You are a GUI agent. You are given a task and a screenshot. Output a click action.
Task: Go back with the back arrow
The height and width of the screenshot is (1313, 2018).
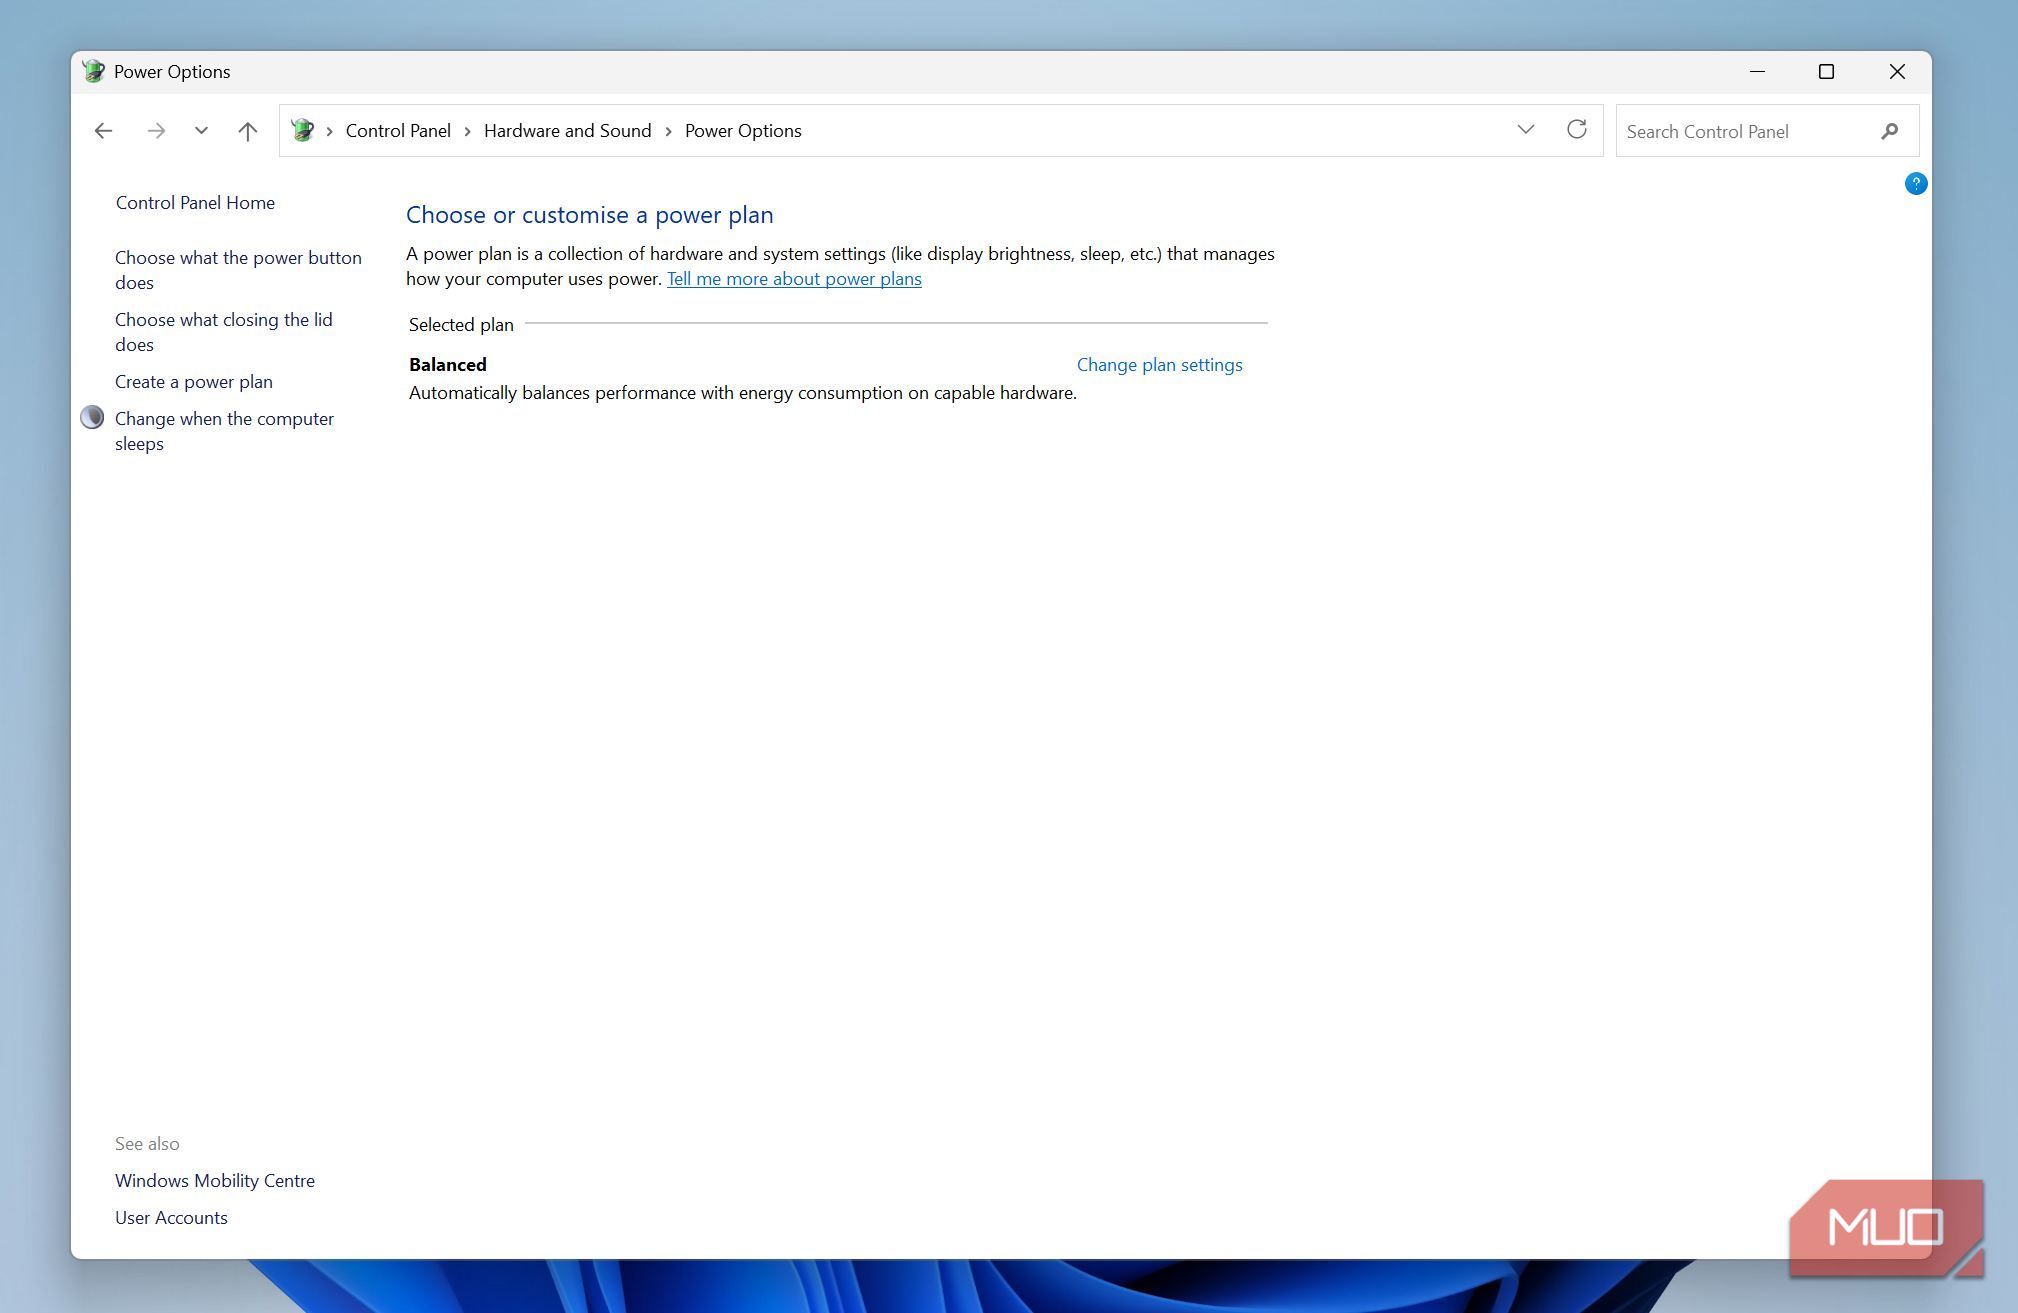103,131
